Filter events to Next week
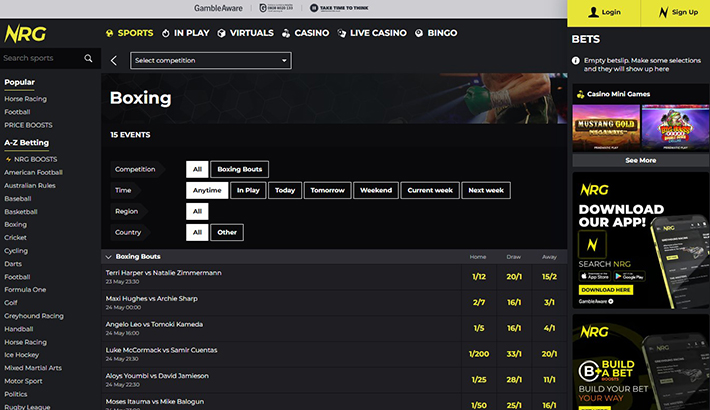 click(486, 190)
